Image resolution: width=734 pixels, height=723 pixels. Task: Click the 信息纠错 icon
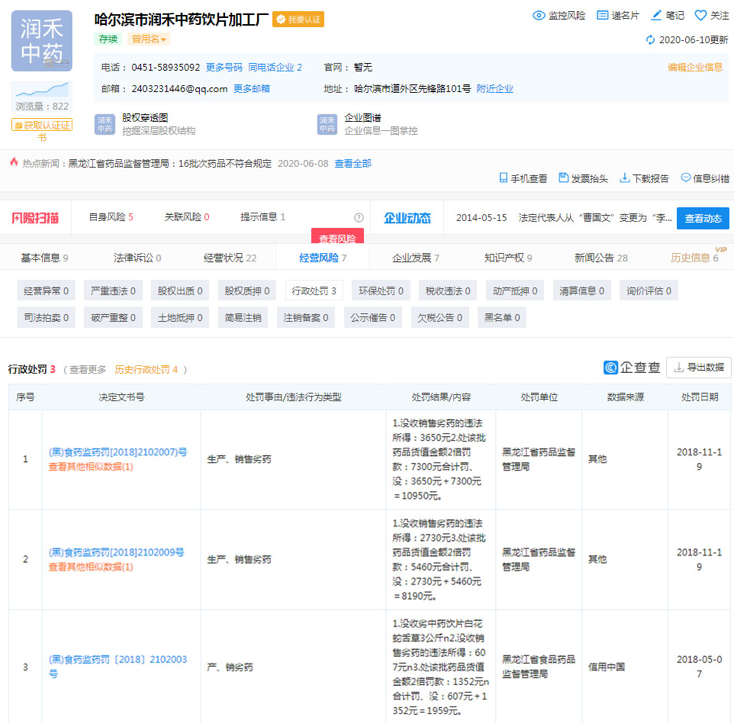click(686, 178)
